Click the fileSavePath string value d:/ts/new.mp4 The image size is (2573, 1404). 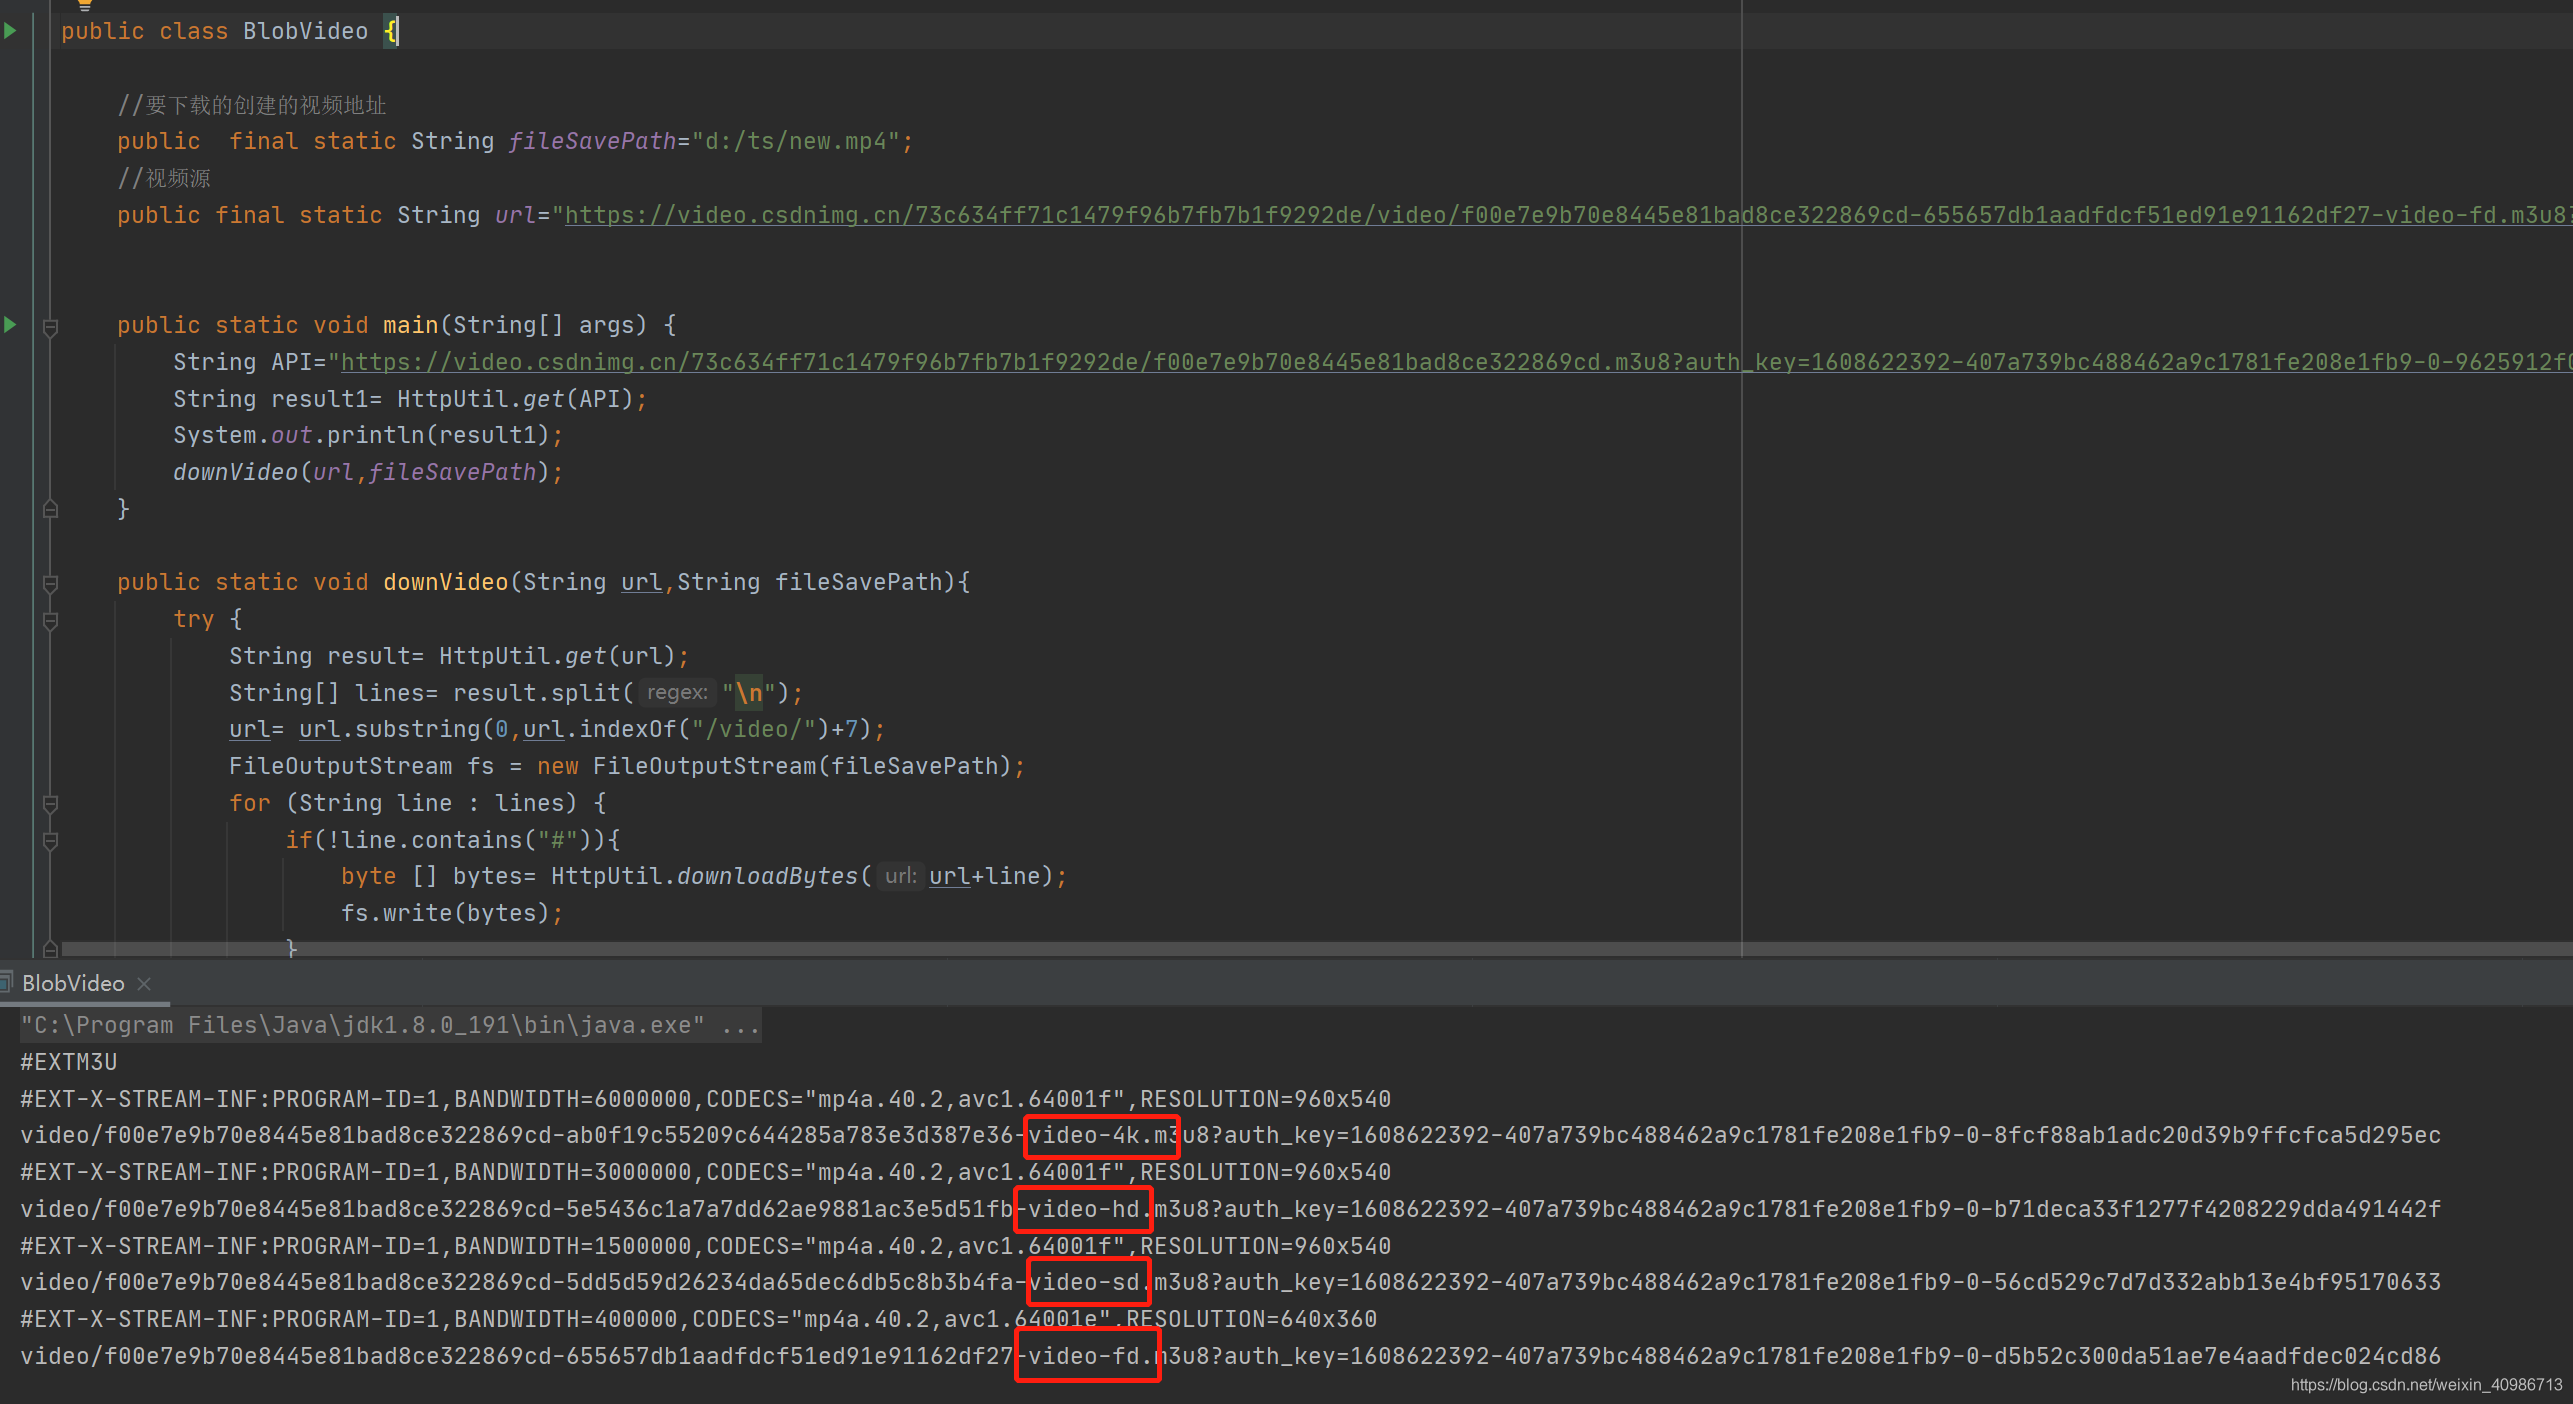tap(797, 142)
